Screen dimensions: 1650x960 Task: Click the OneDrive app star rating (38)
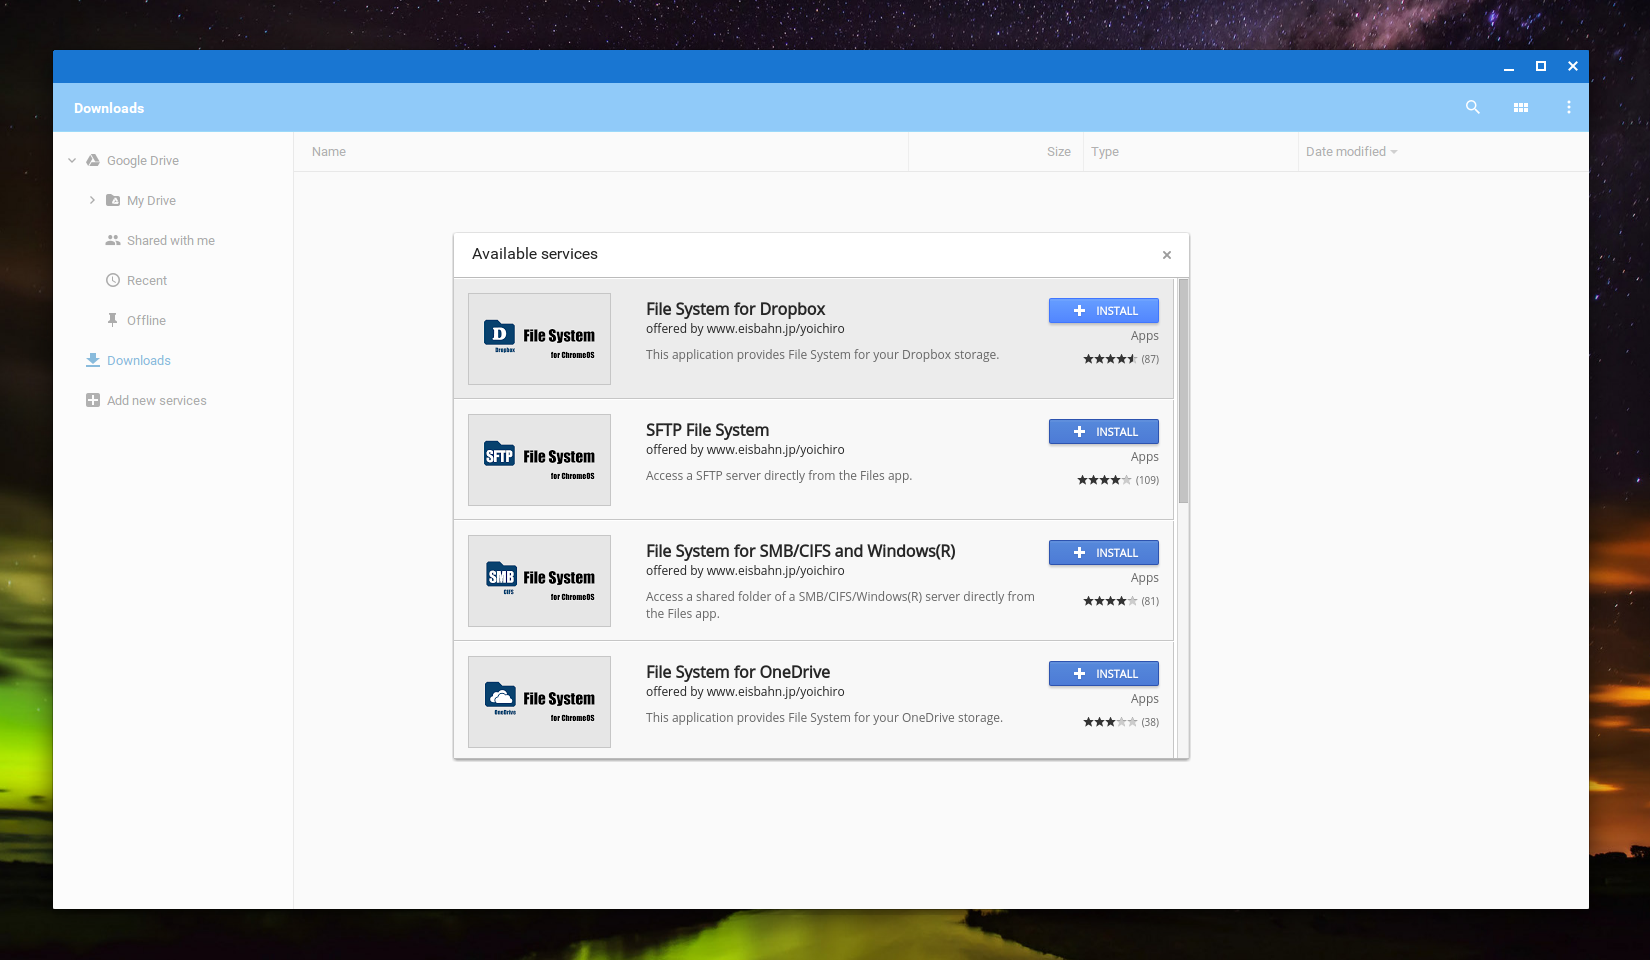tap(1121, 722)
